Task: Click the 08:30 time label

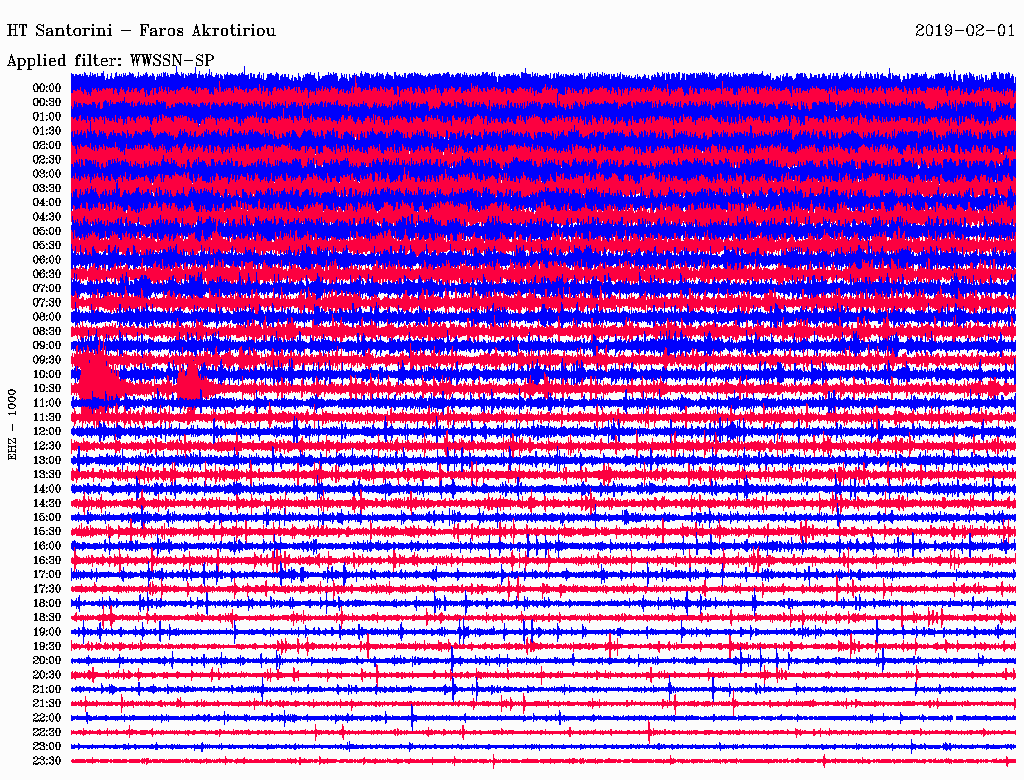Action: (47, 331)
